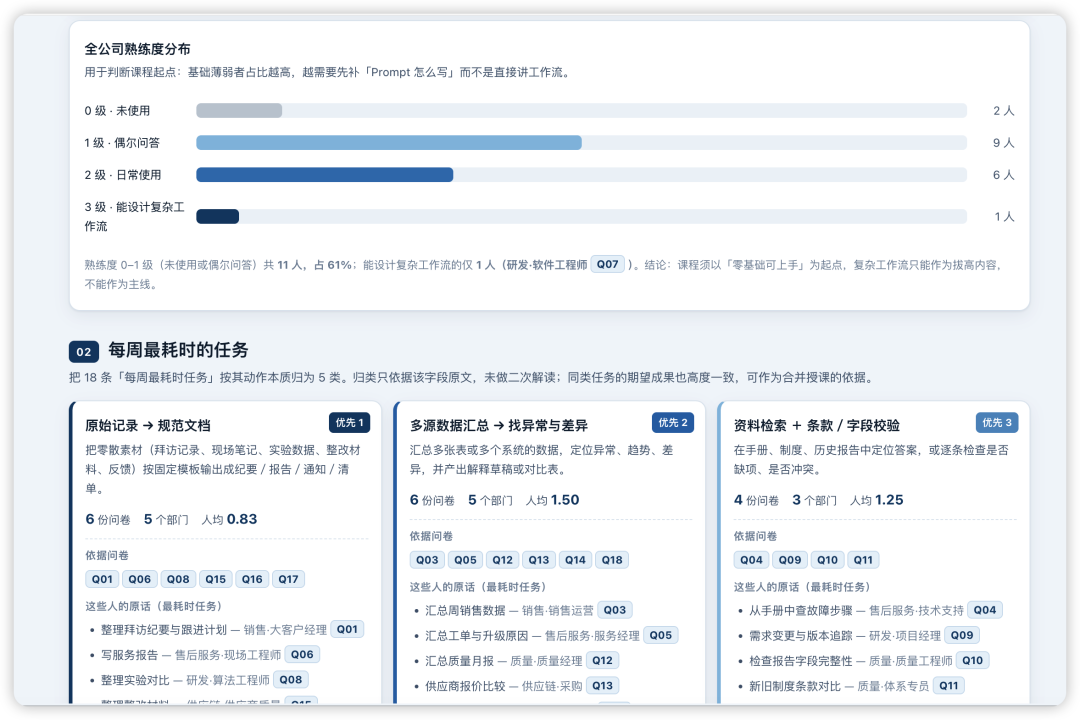Click the 优先 2 priority badge
Image resolution: width=1080 pixels, height=720 pixels.
coord(673,422)
